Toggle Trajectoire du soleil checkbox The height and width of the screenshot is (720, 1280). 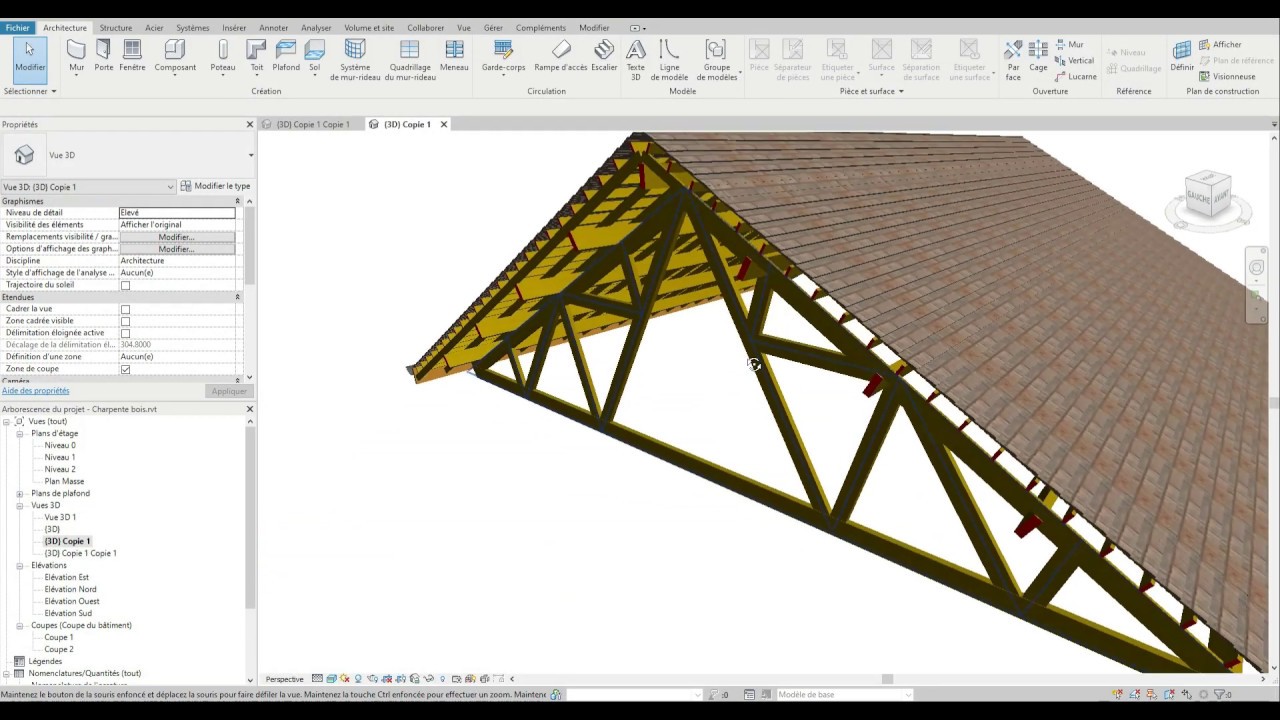coord(125,285)
